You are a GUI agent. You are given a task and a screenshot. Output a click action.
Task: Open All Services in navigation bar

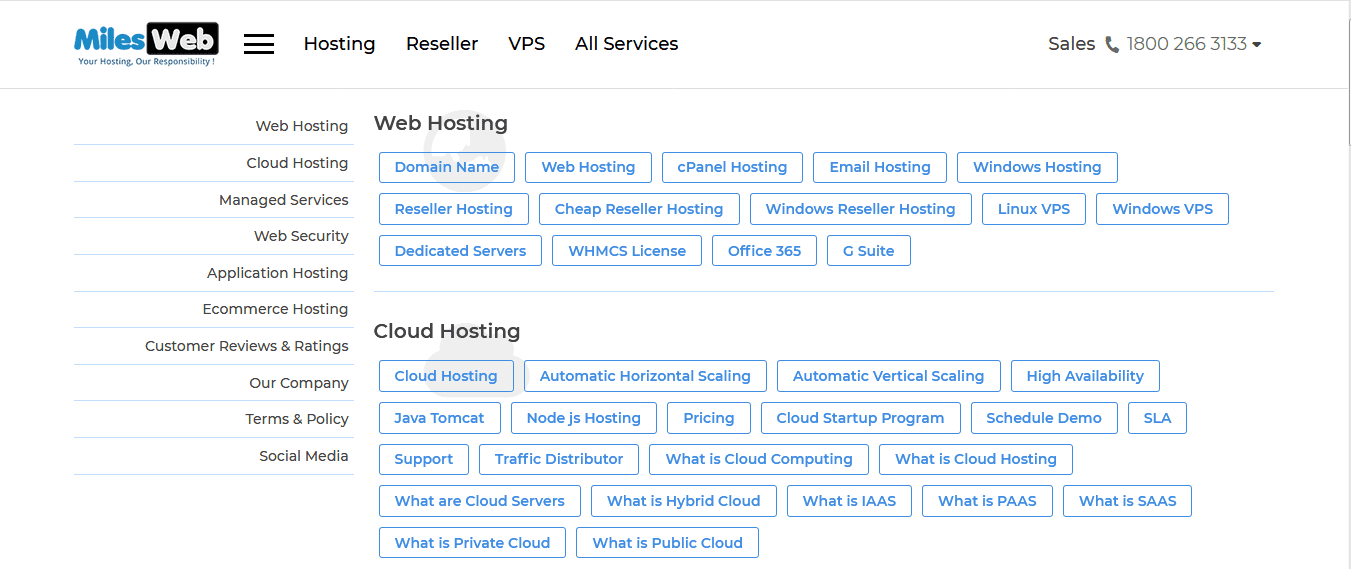(627, 44)
